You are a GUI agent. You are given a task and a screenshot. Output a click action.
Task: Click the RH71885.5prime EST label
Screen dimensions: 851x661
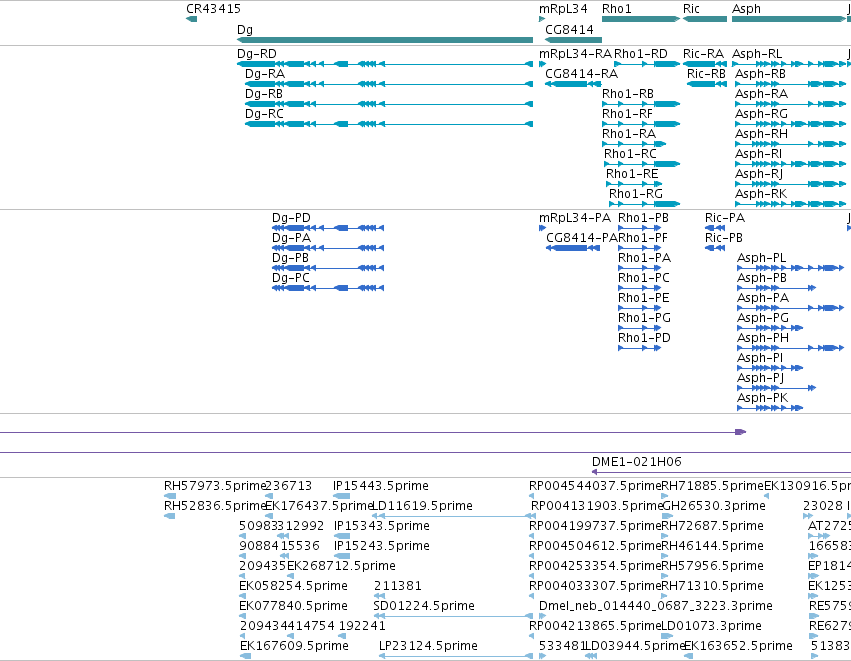coord(712,486)
